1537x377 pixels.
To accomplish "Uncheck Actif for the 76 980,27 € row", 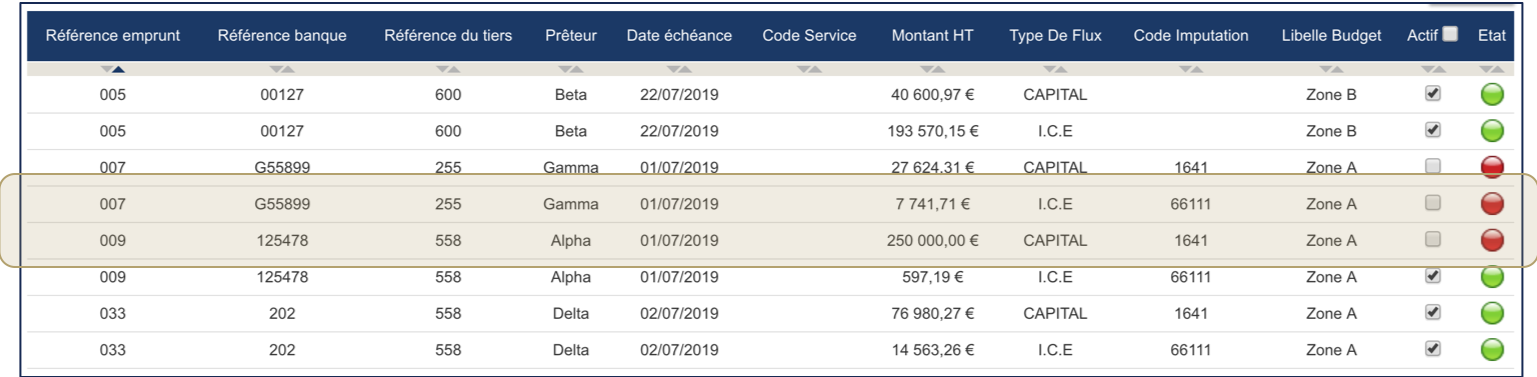I will (x=1433, y=312).
